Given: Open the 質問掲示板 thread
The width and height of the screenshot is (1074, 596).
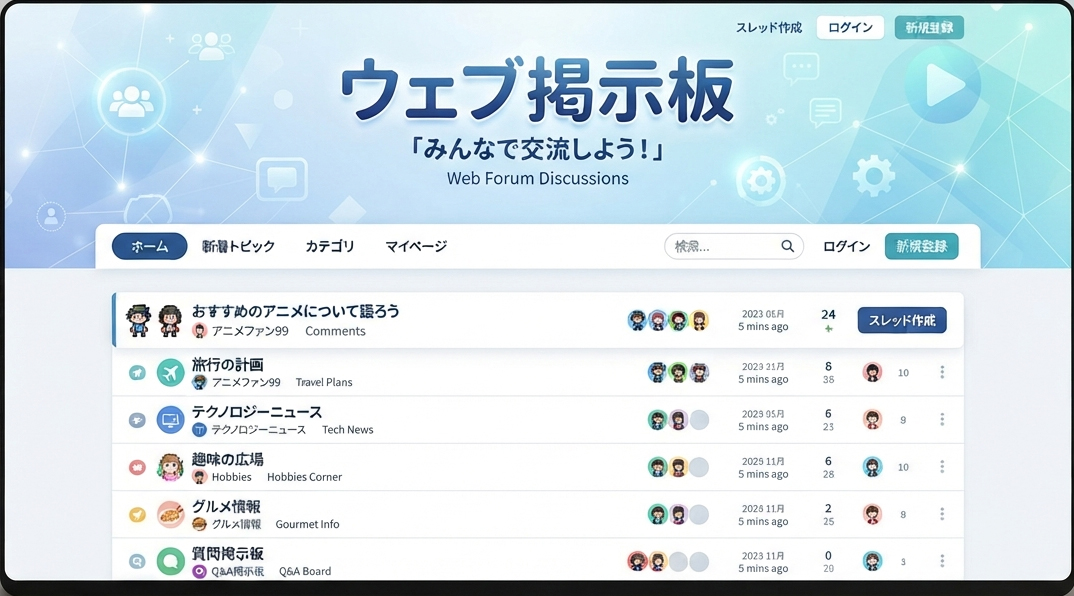Looking at the screenshot, I should click(x=227, y=554).
